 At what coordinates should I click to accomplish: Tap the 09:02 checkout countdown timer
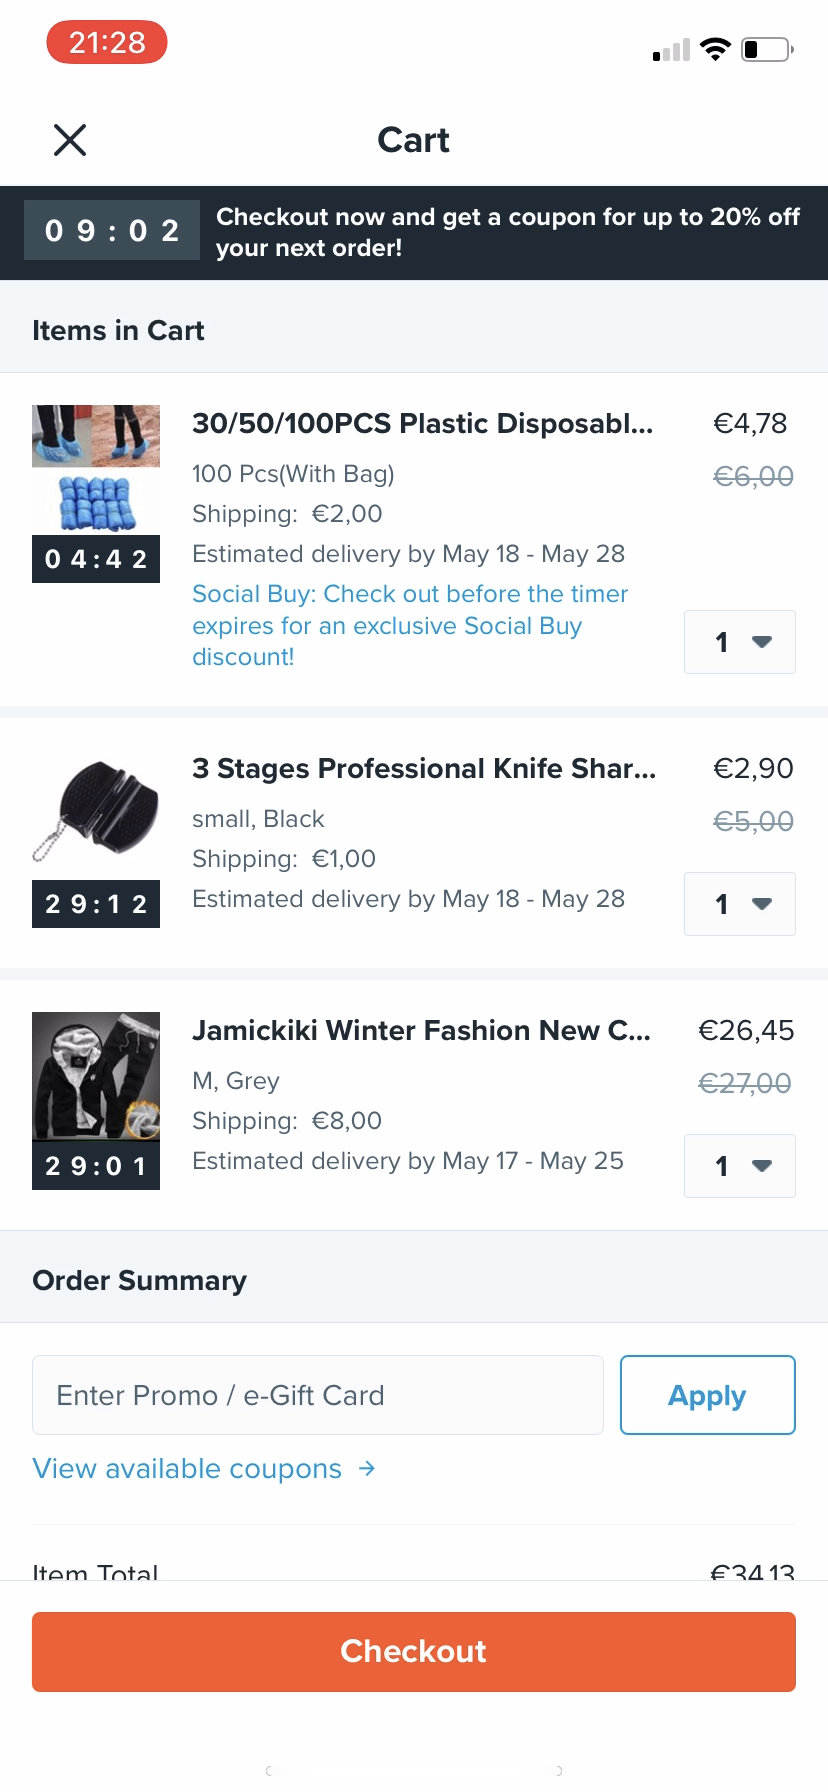[112, 231]
